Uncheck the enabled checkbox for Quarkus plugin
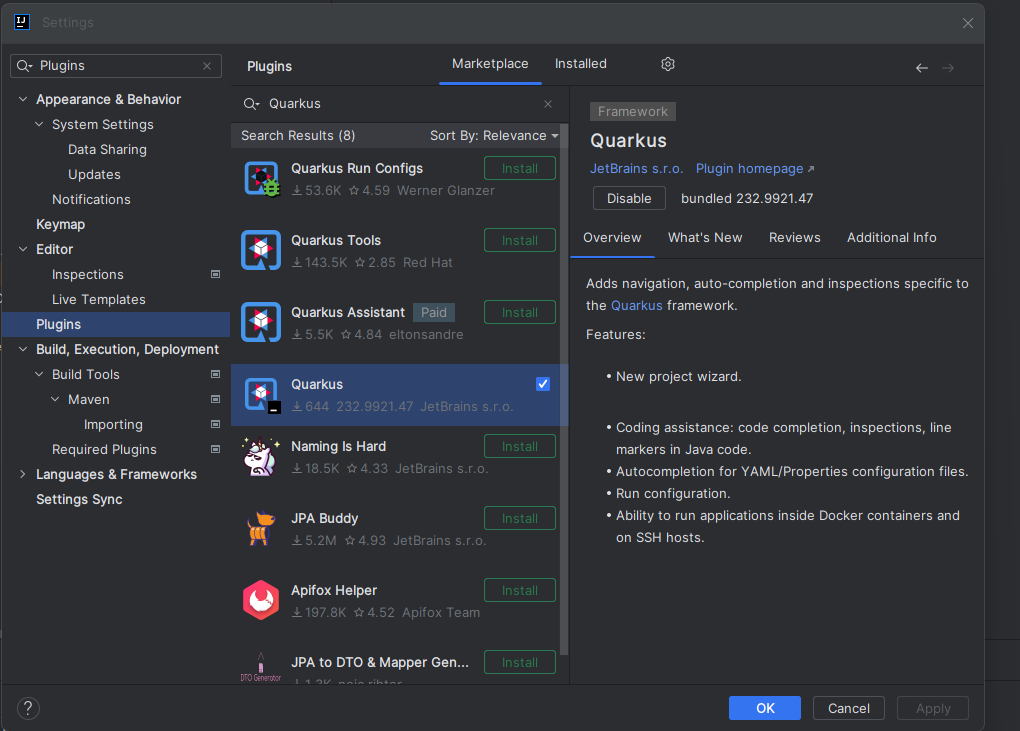This screenshot has height=731, width=1020. pos(543,384)
